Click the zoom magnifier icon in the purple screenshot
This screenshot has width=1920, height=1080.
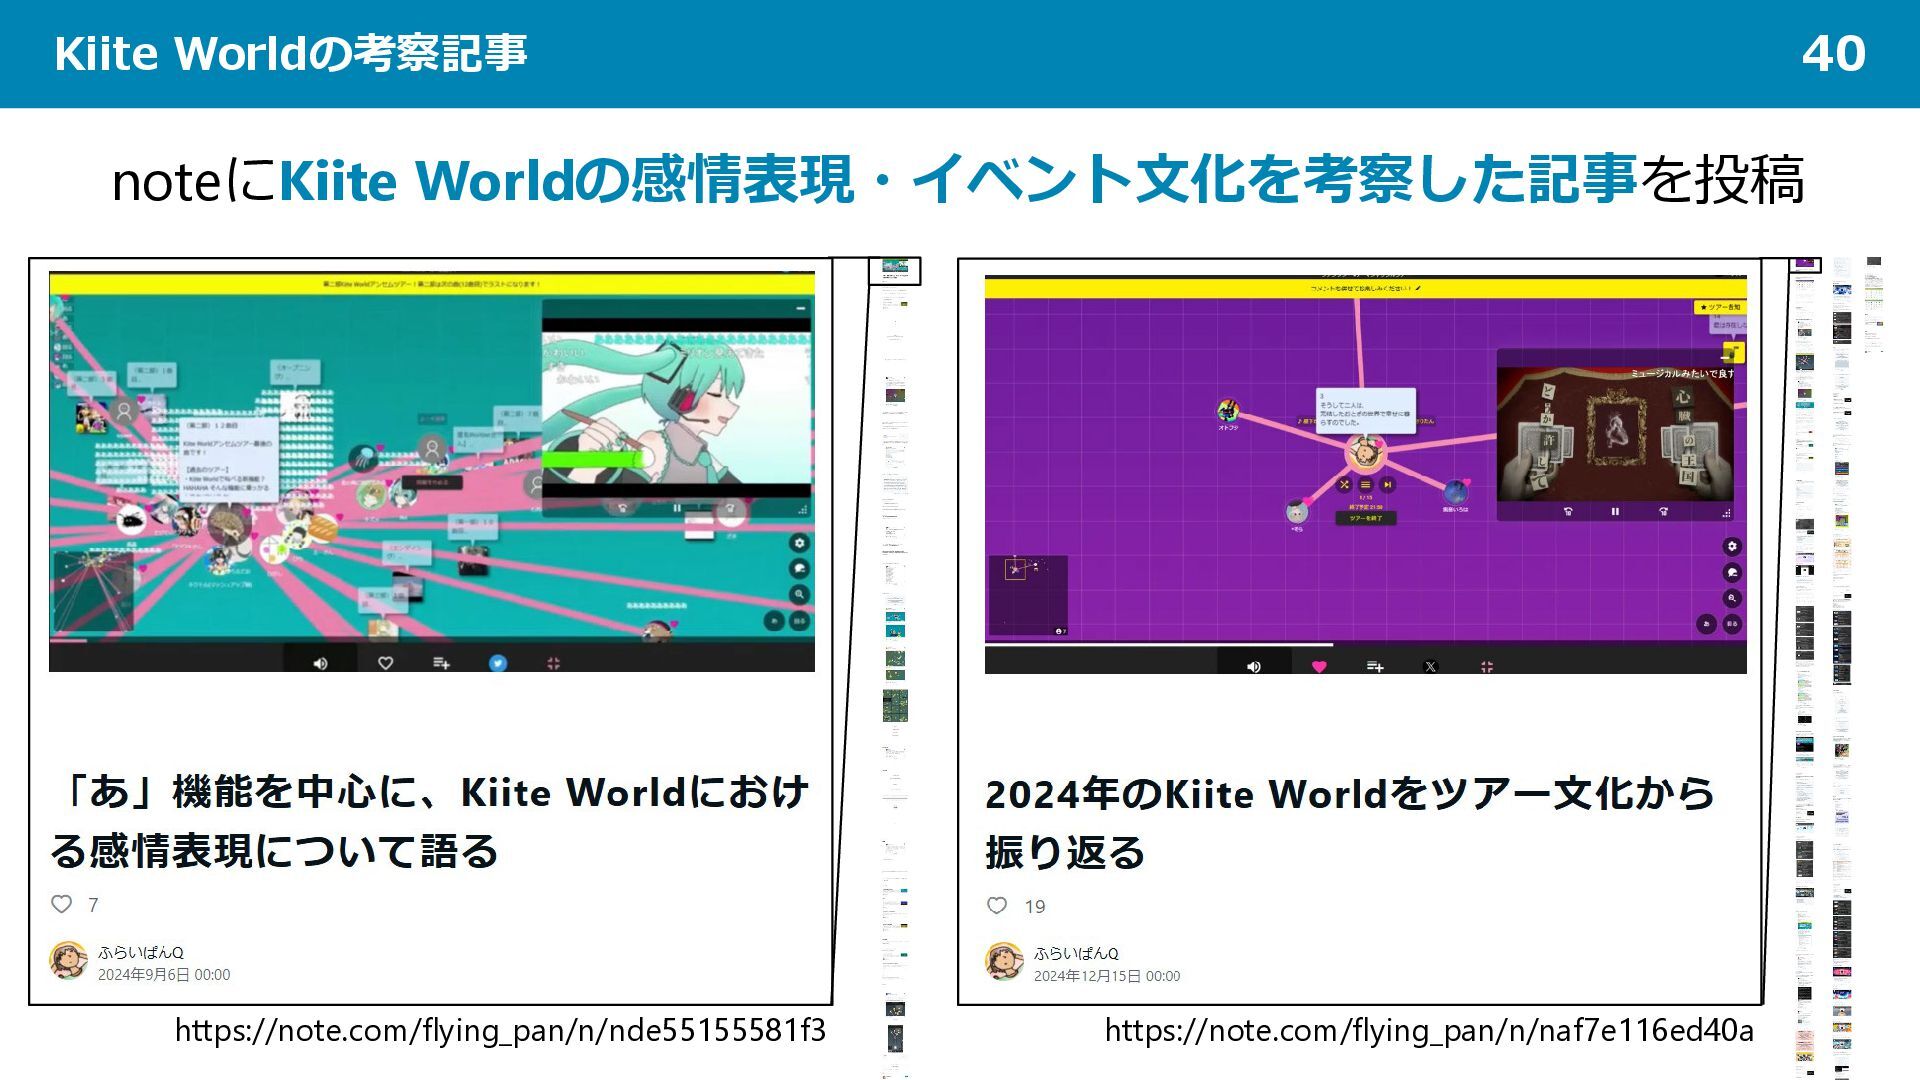[x=1732, y=598]
